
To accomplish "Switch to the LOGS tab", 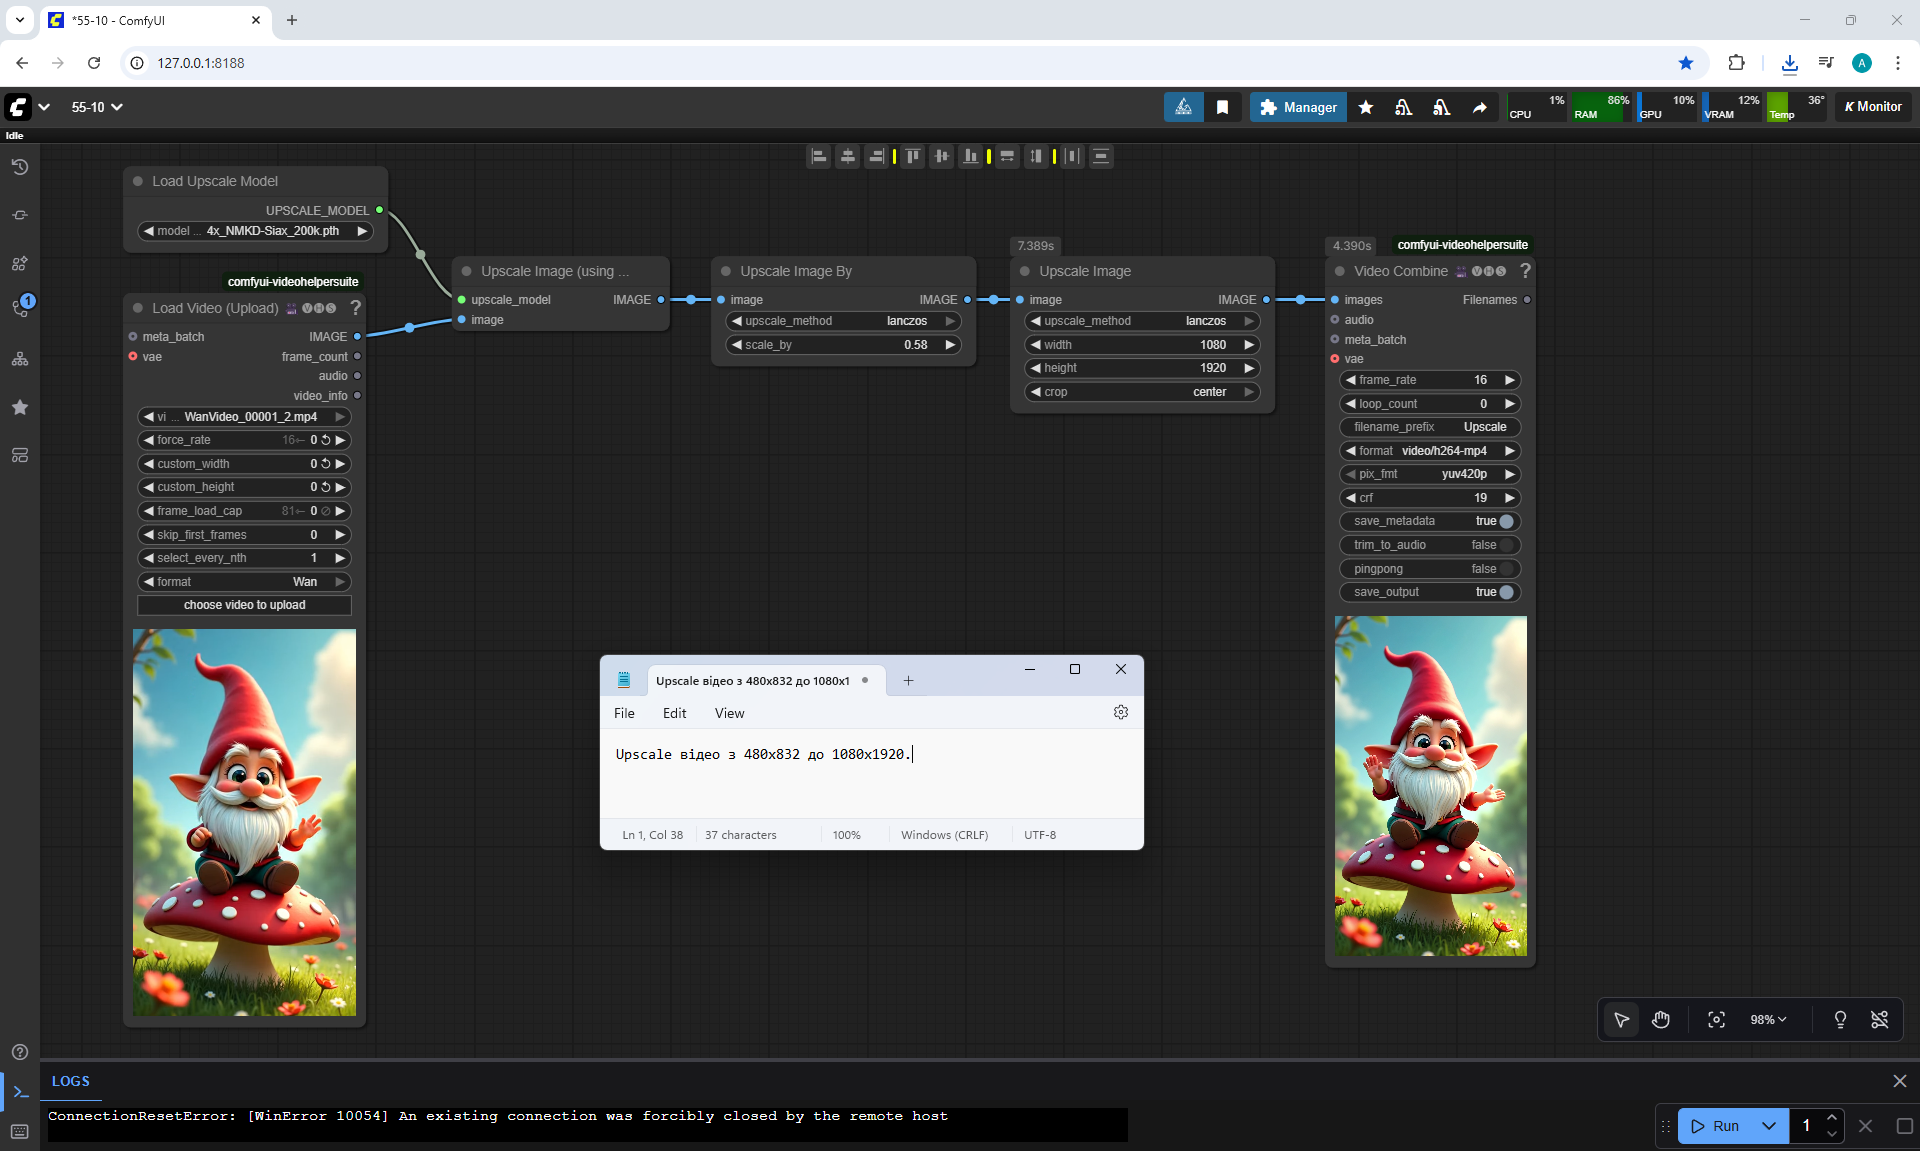I will tap(70, 1081).
